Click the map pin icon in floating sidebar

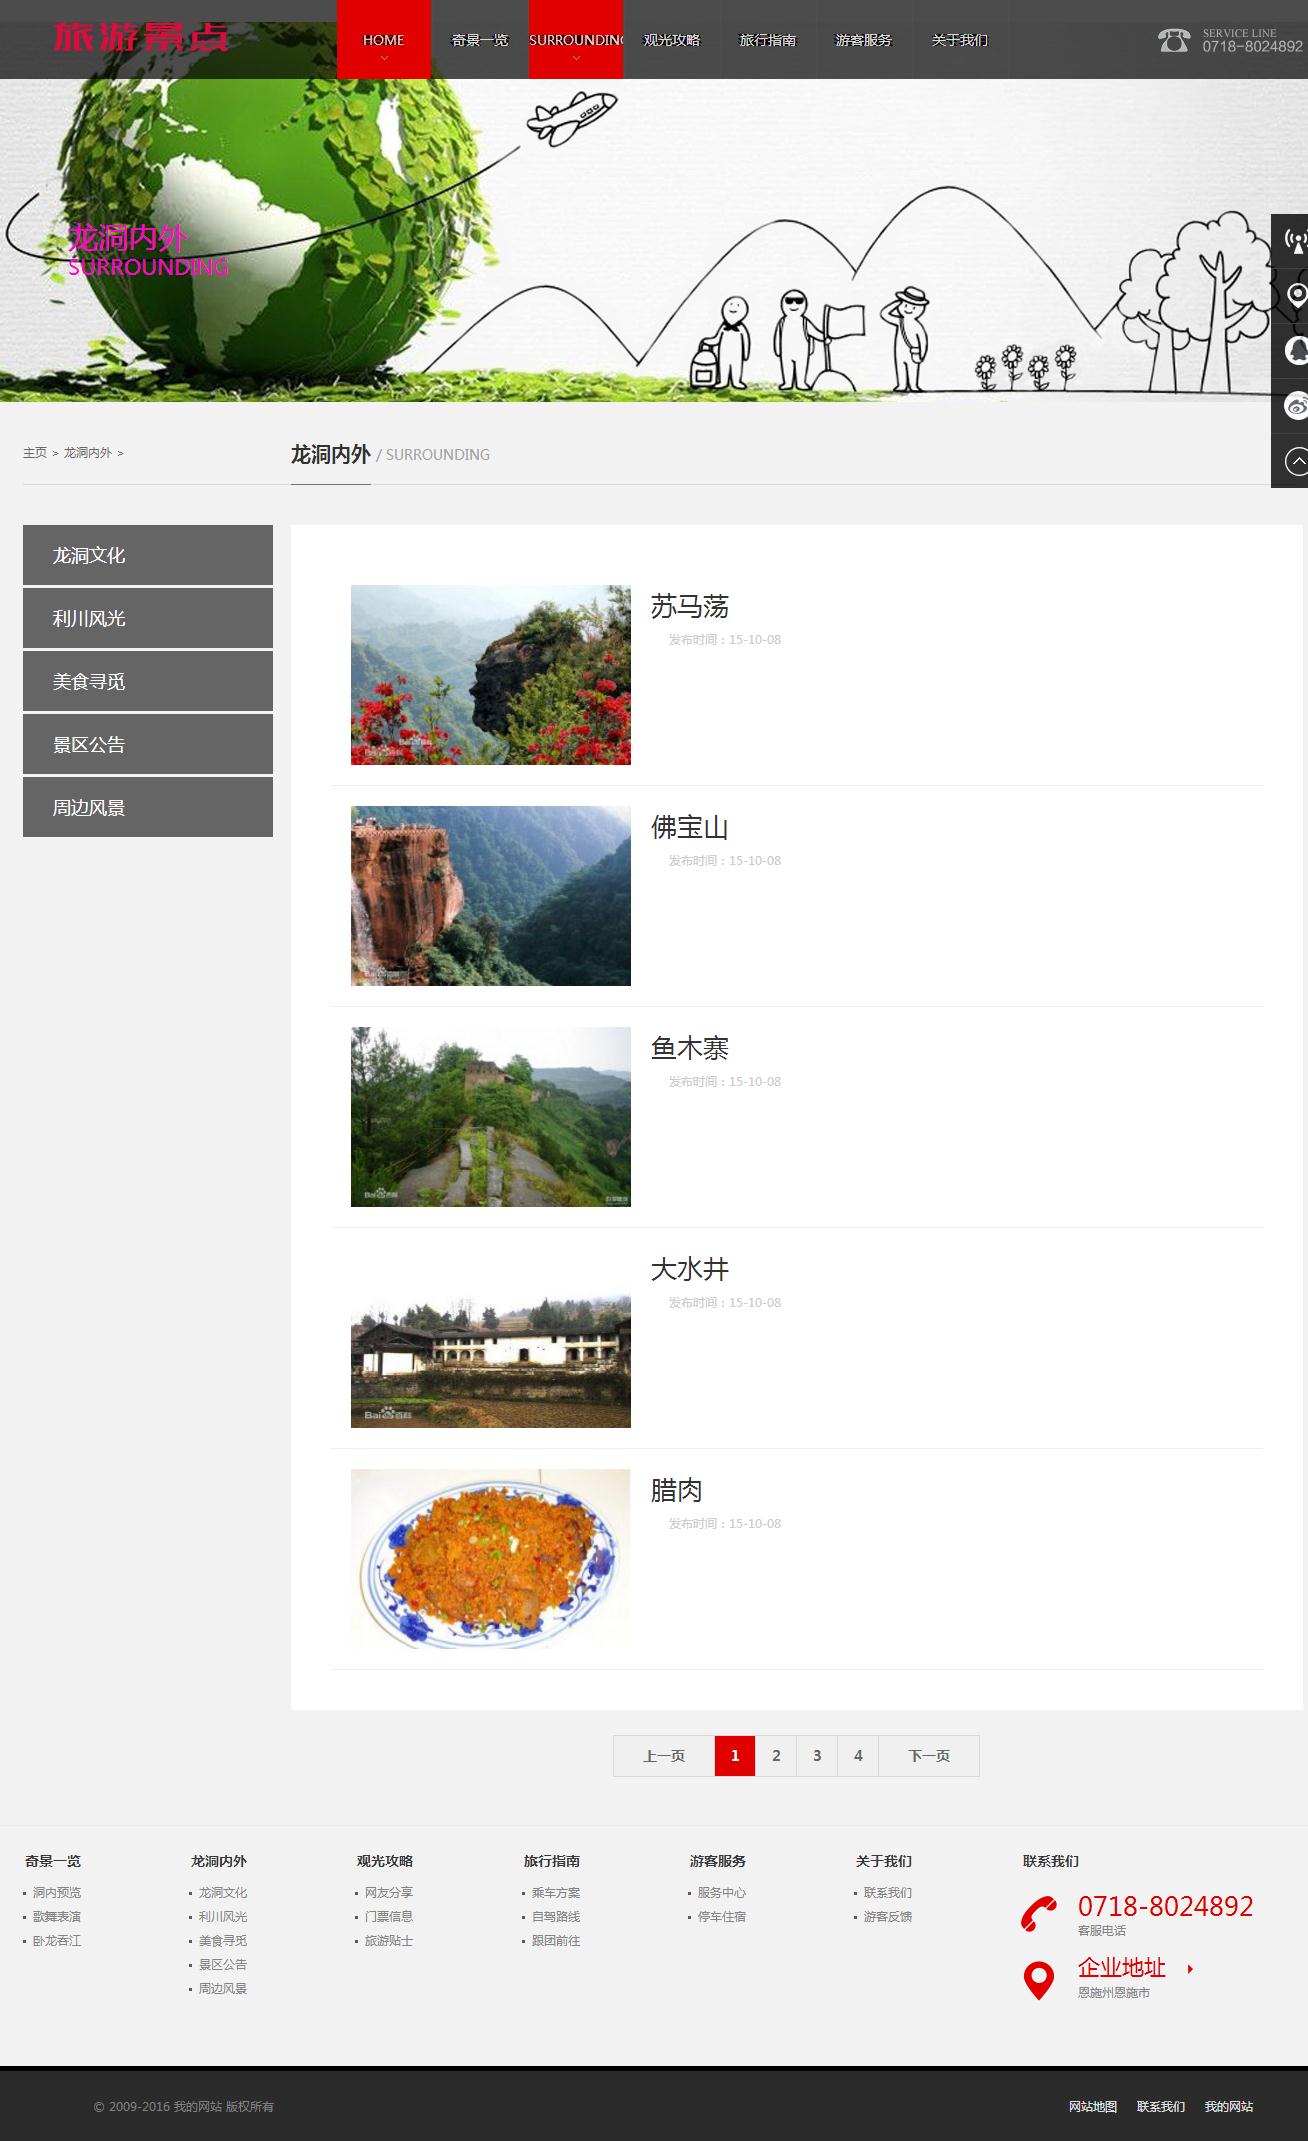click(x=1297, y=295)
